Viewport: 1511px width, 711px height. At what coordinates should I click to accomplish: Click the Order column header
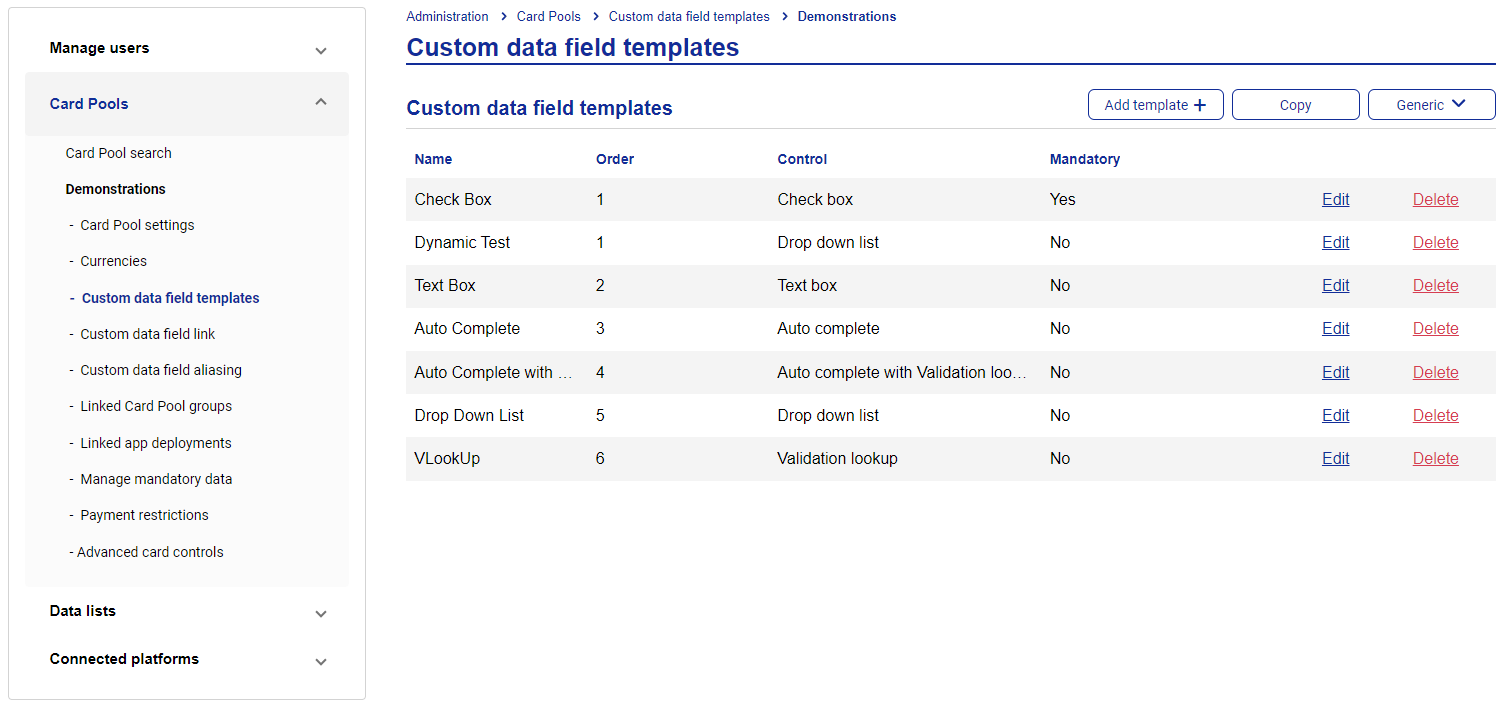(615, 159)
